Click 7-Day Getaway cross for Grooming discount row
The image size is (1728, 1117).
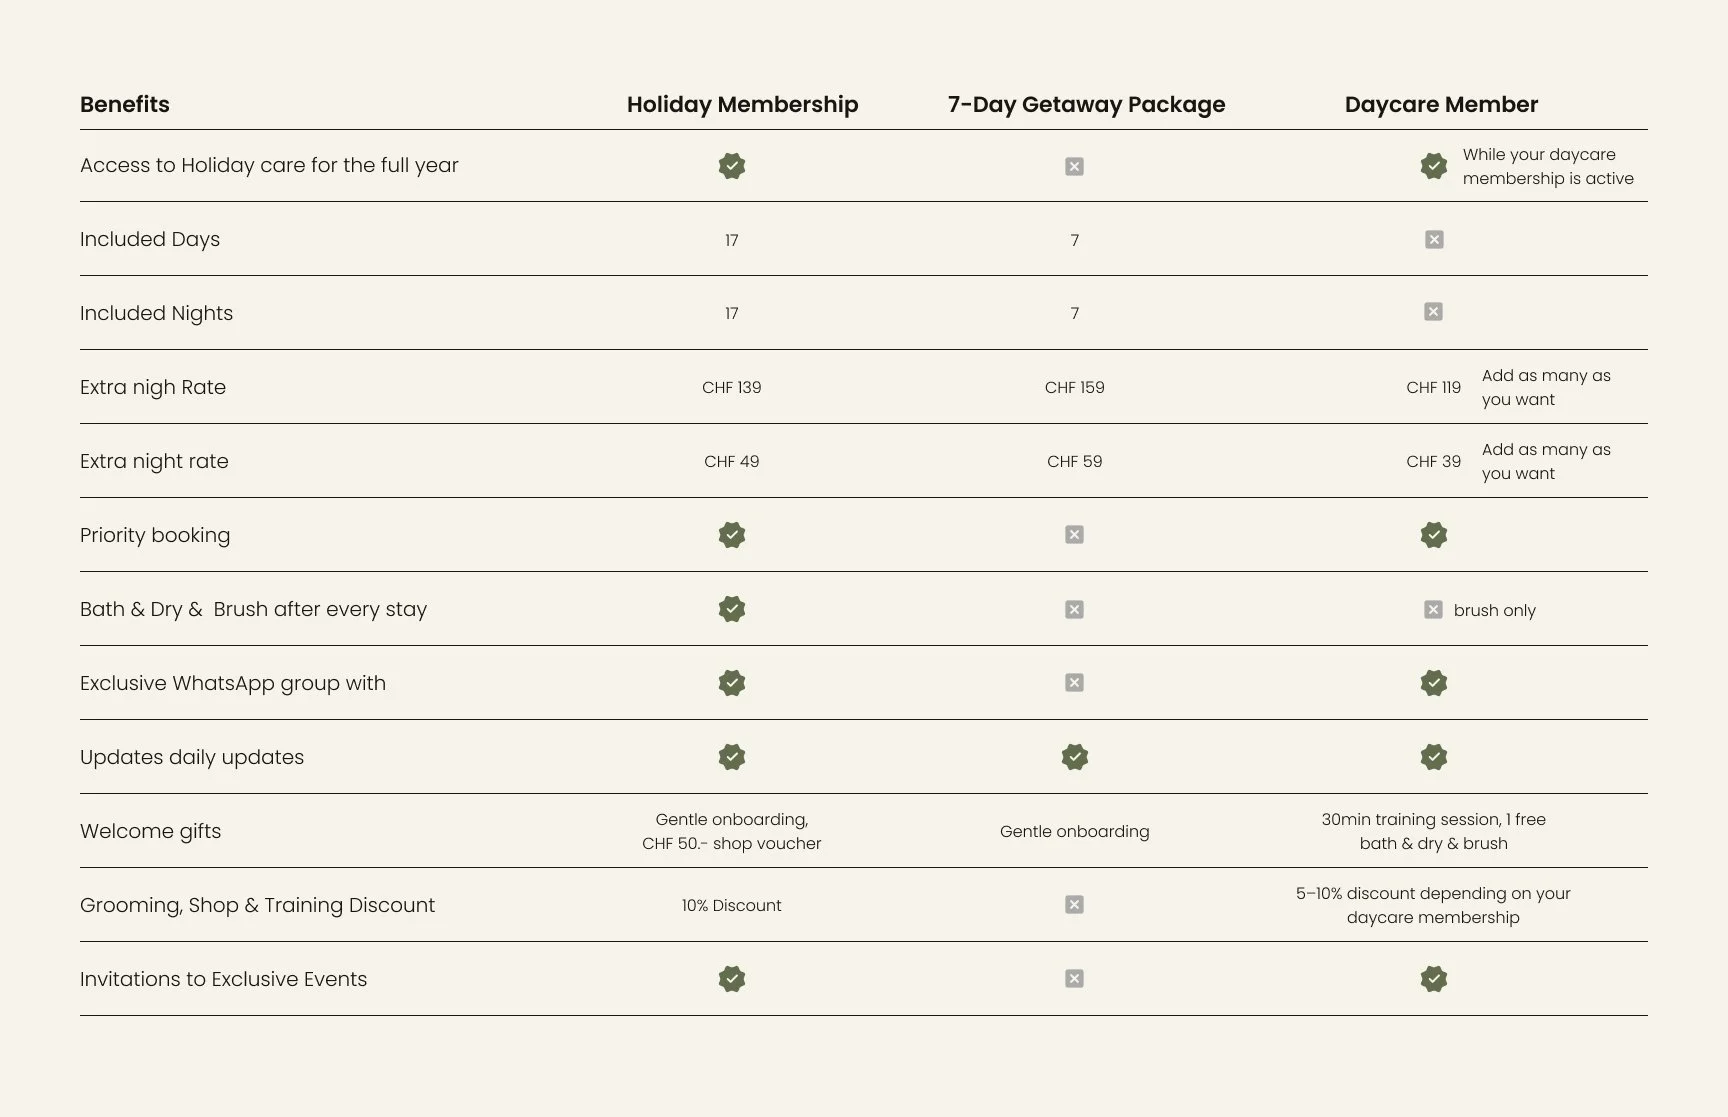click(1074, 905)
